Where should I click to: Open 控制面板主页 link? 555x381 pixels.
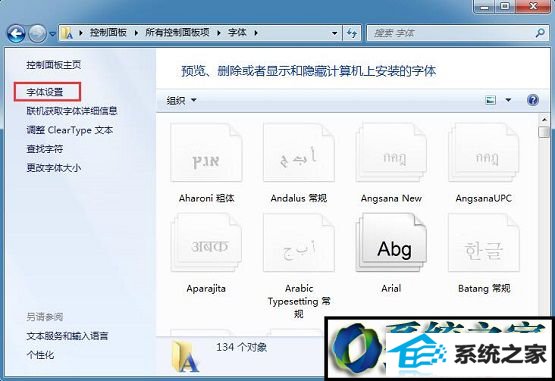pos(53,65)
